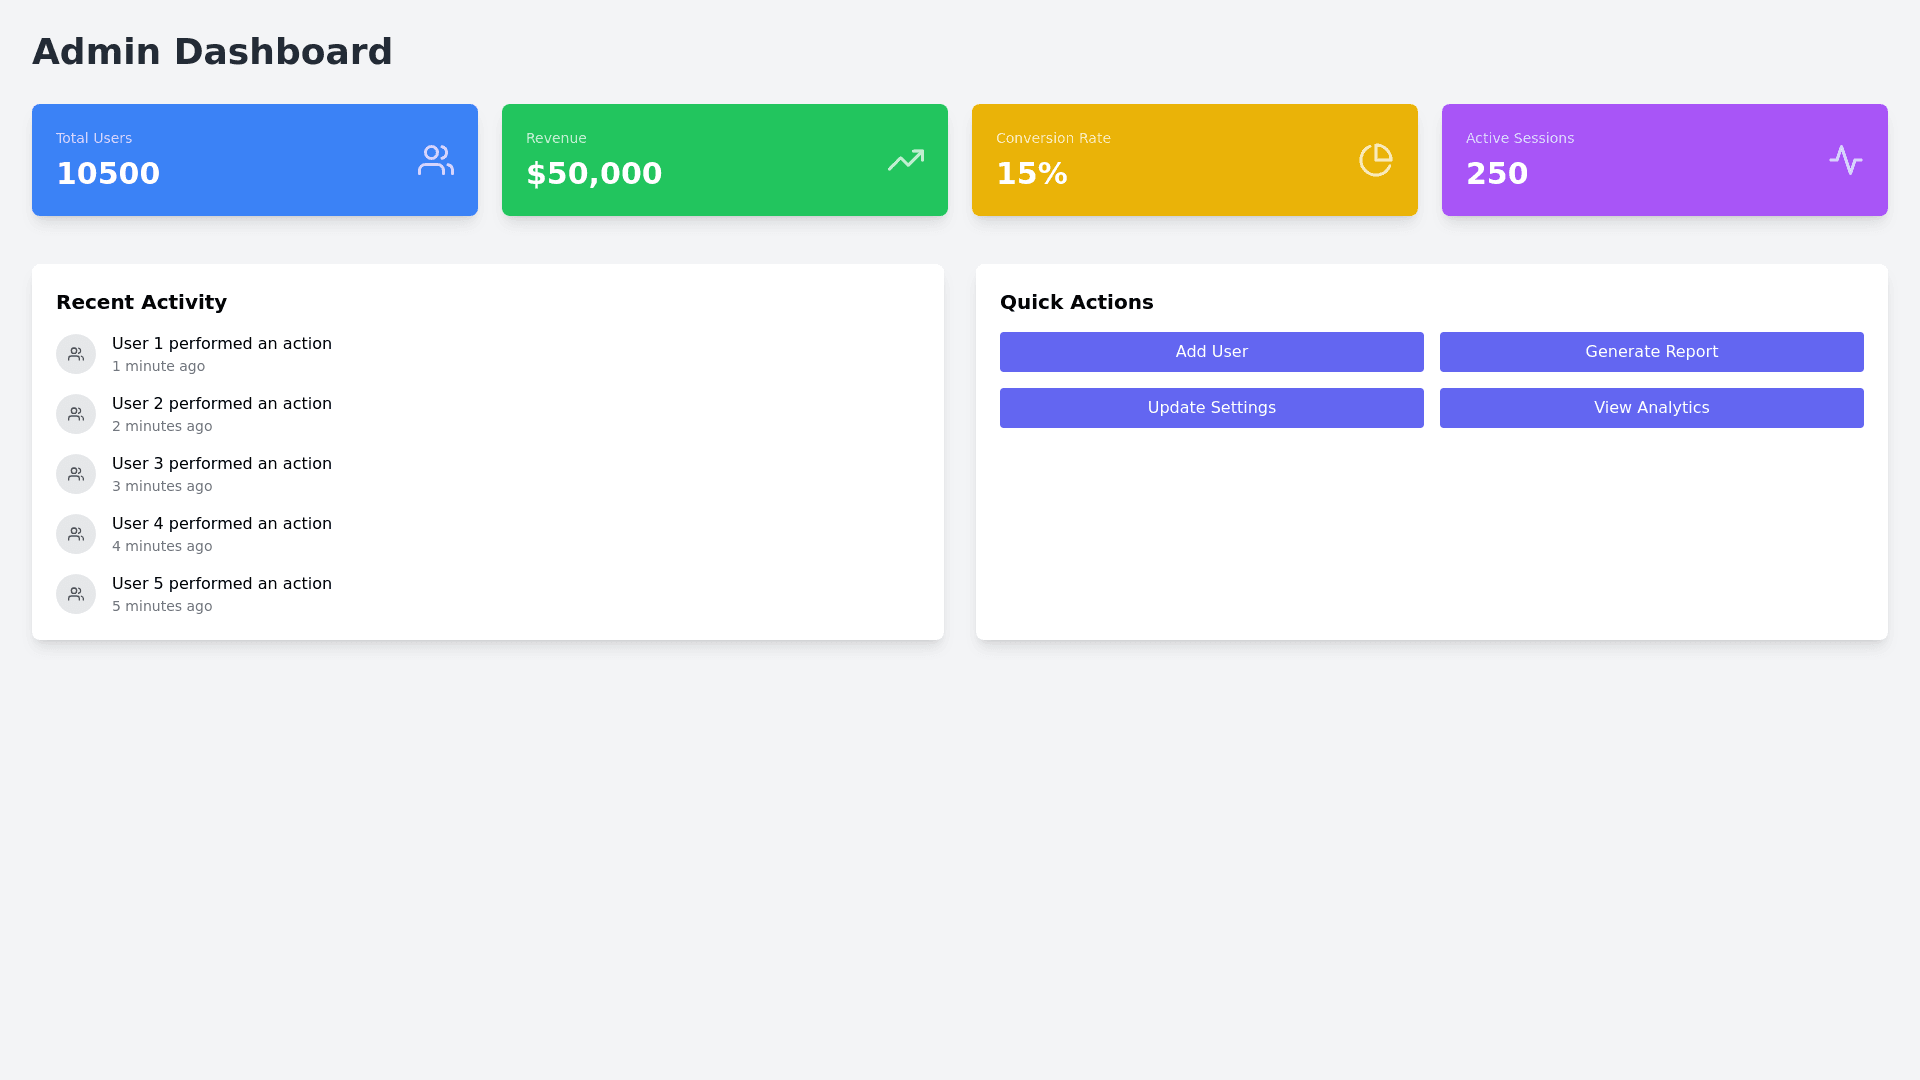Select the "User 1 performed an action" entry

tap(221, 344)
